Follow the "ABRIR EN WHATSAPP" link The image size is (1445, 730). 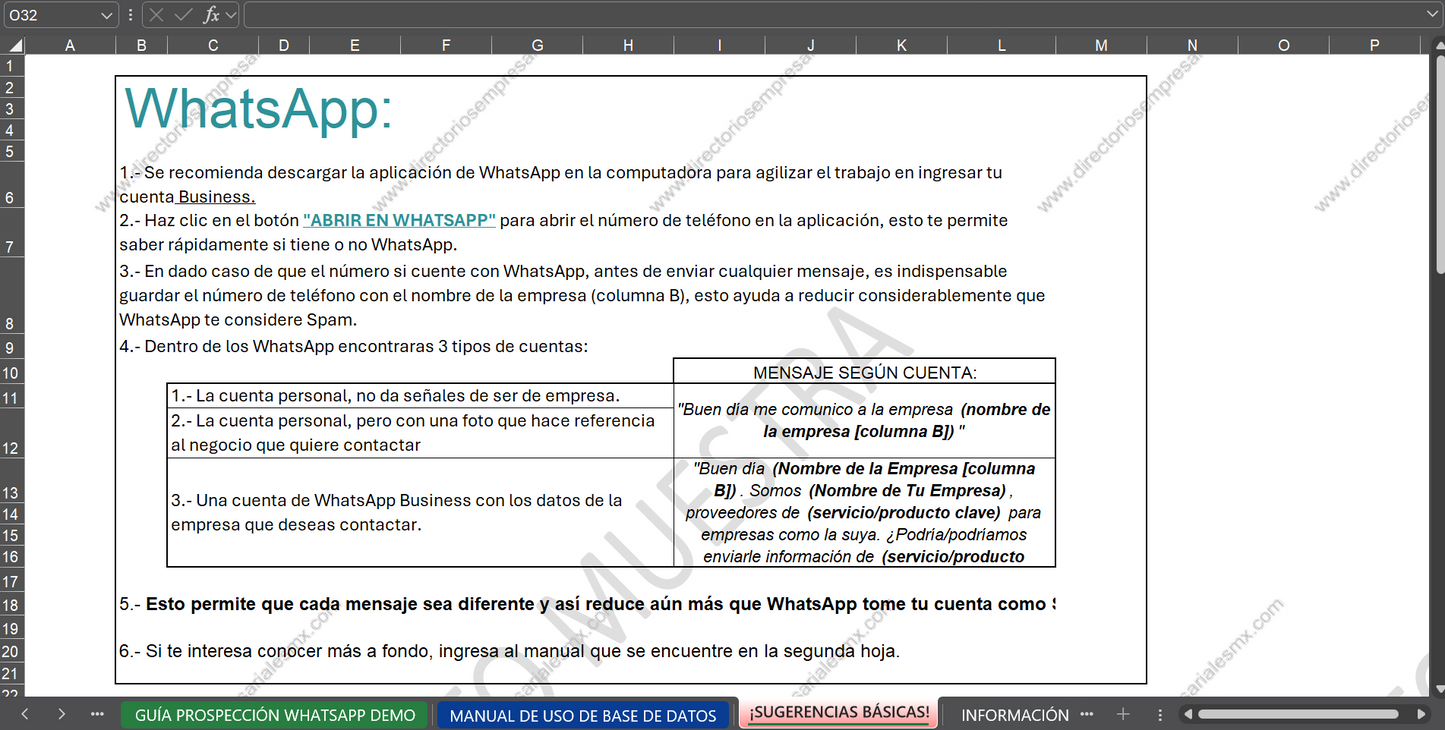pos(399,220)
